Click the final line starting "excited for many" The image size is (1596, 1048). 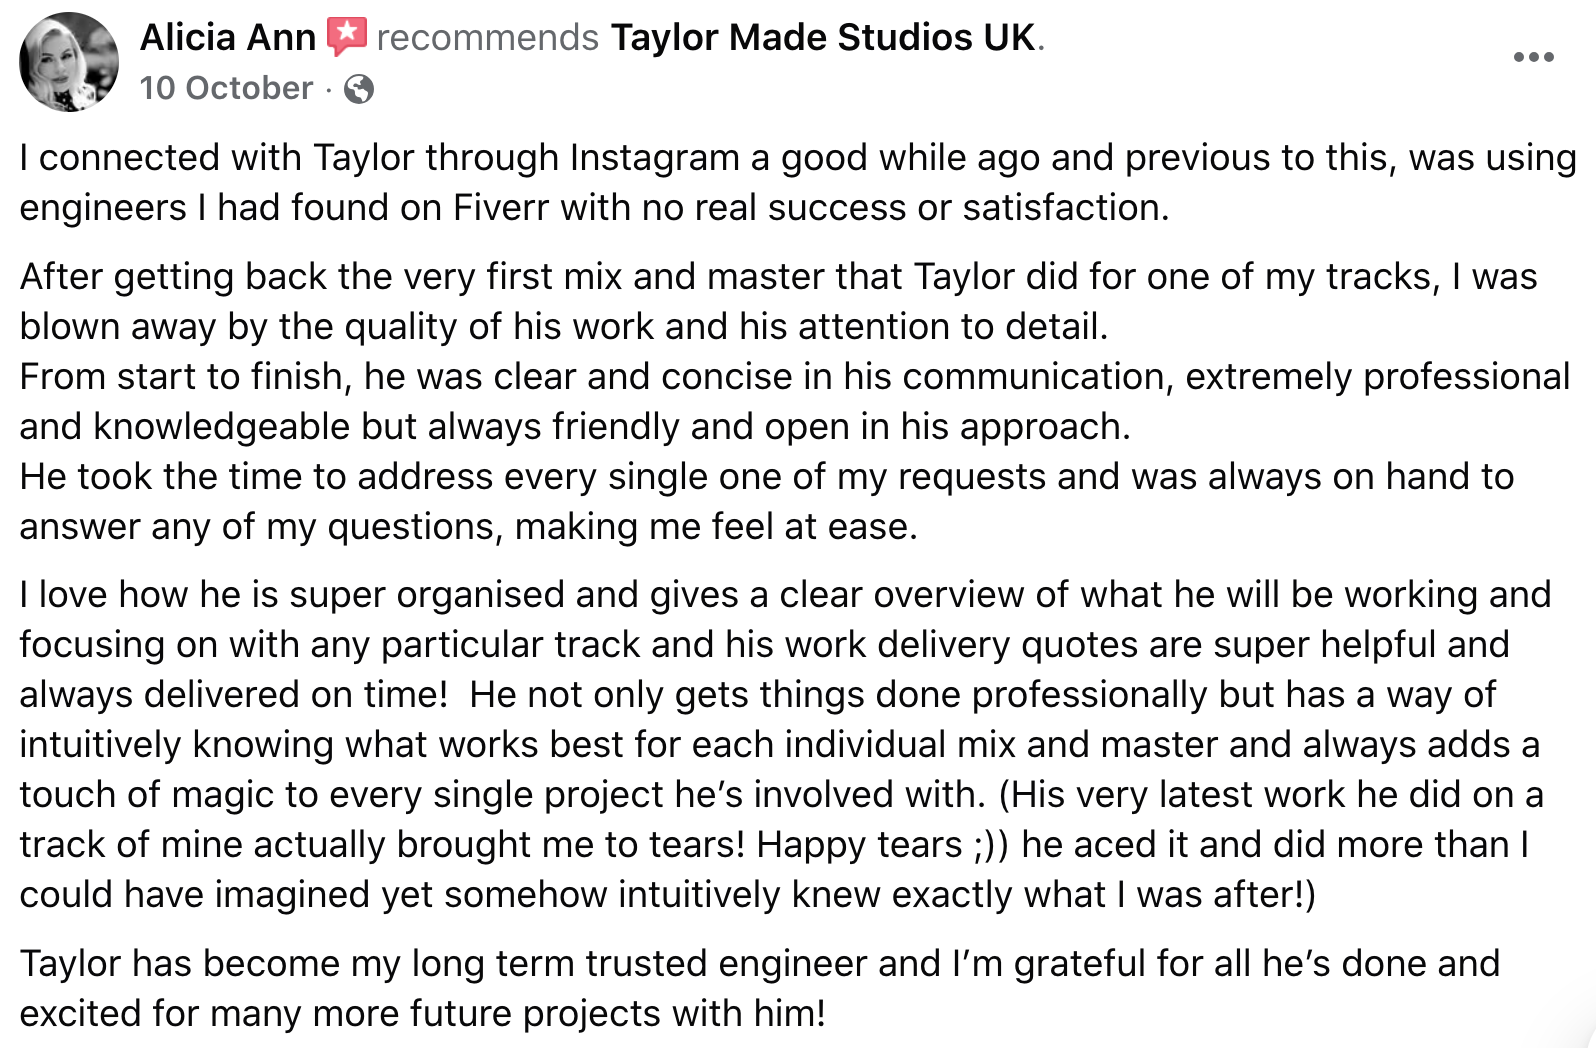[x=422, y=1014]
